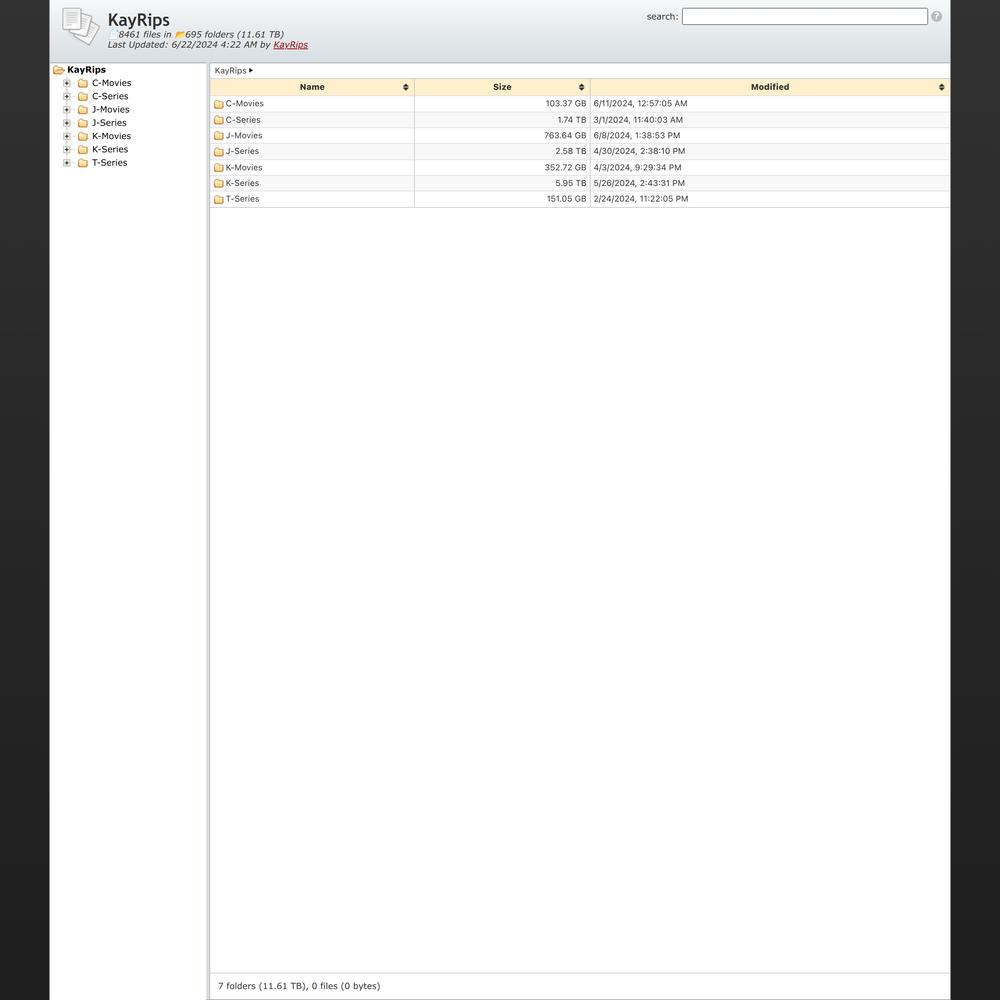This screenshot has width=1000, height=1000.
Task: Click the date '2/24/2024, 11:22:05 PM'
Action: click(x=641, y=200)
